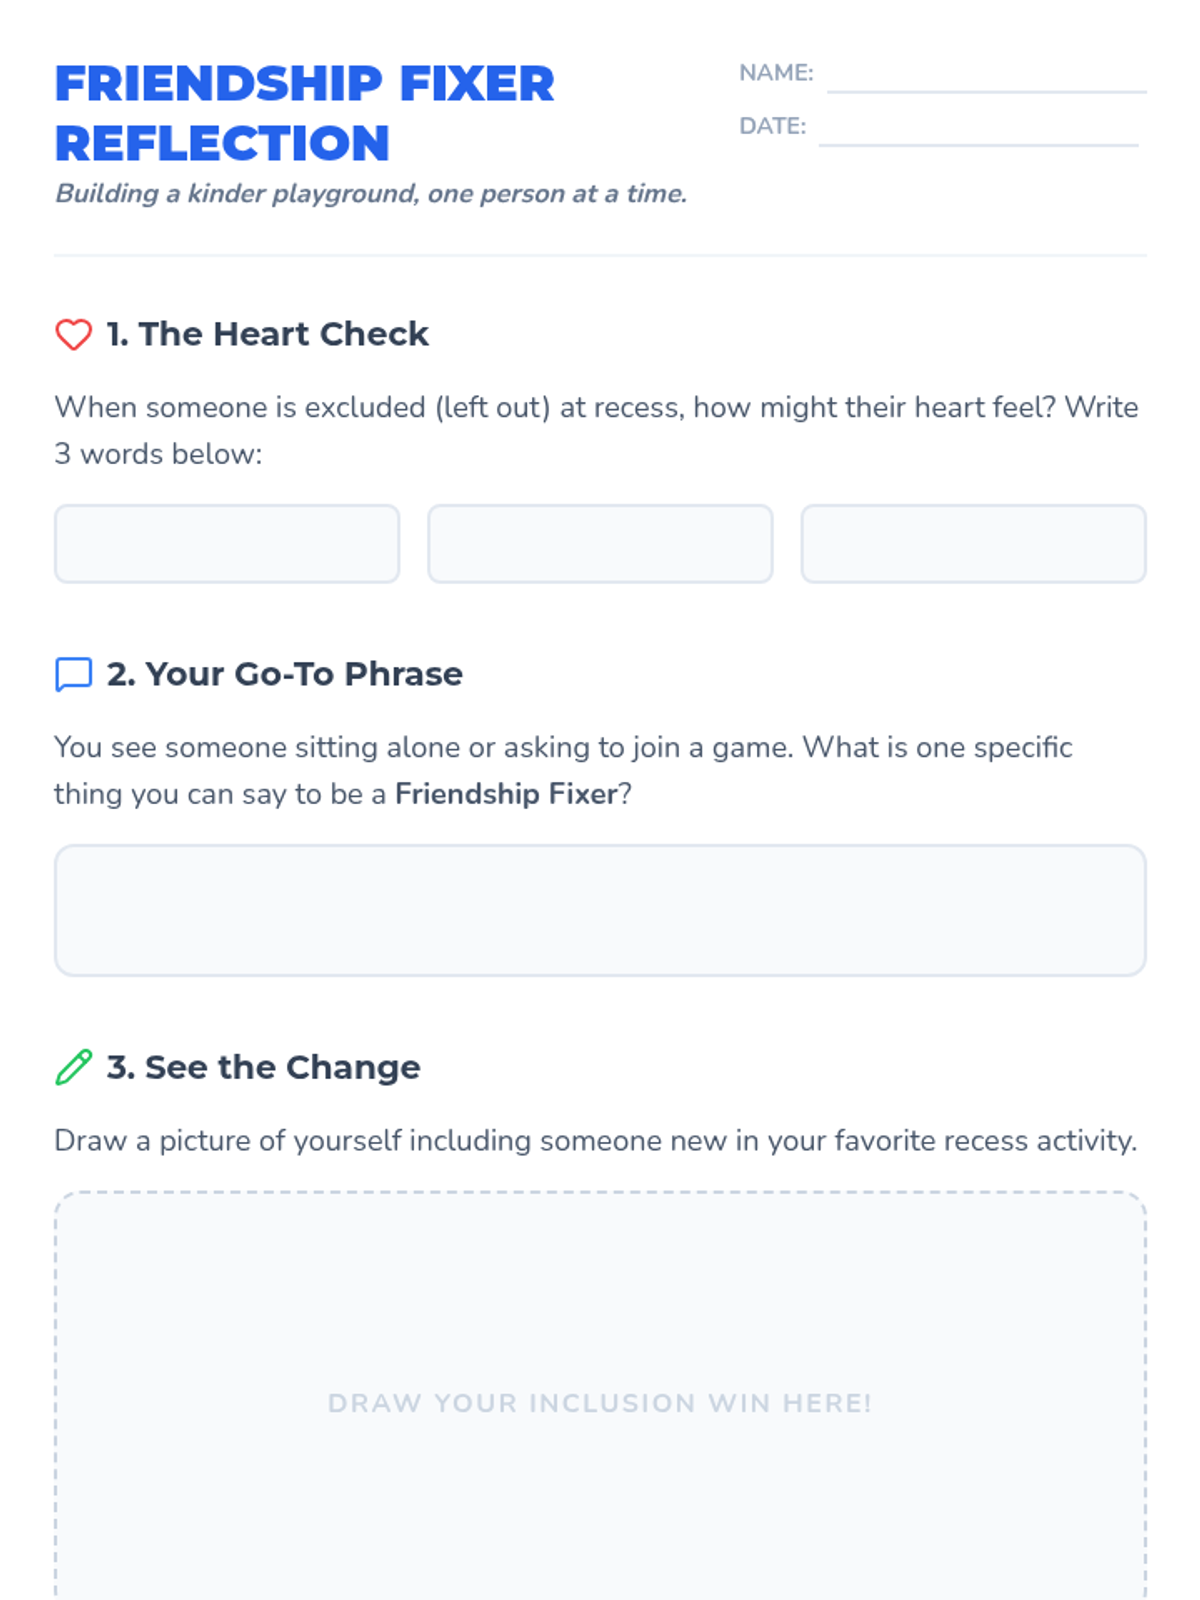Select the third feeling word box
Screen dimensions: 1200x1600
point(973,544)
